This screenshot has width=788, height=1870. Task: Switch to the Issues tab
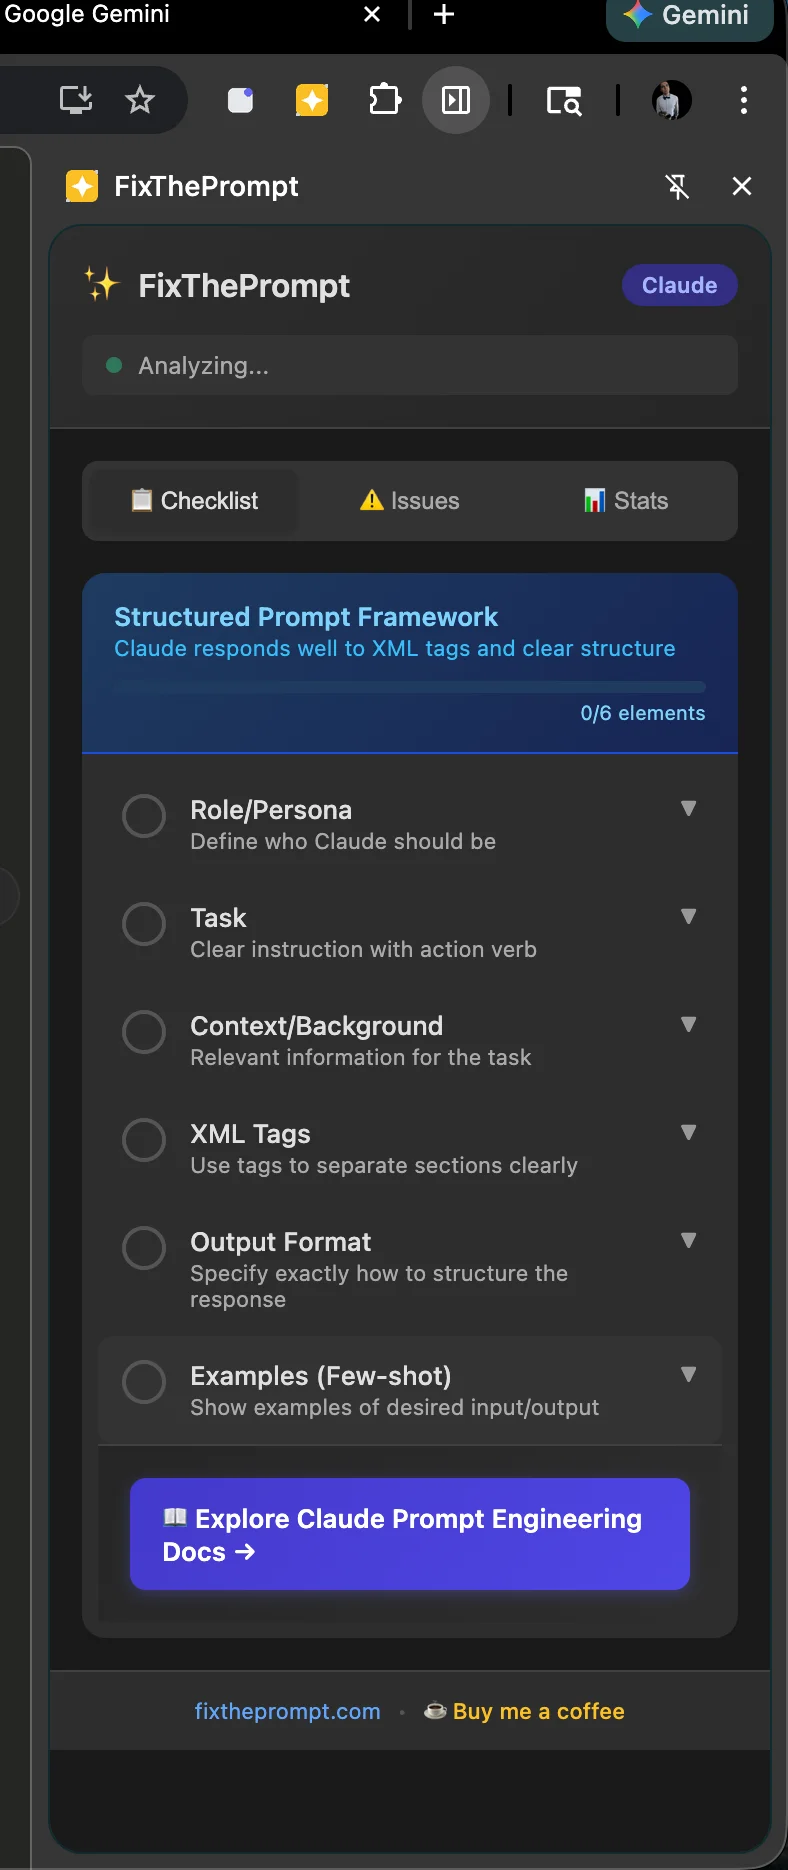tap(409, 501)
